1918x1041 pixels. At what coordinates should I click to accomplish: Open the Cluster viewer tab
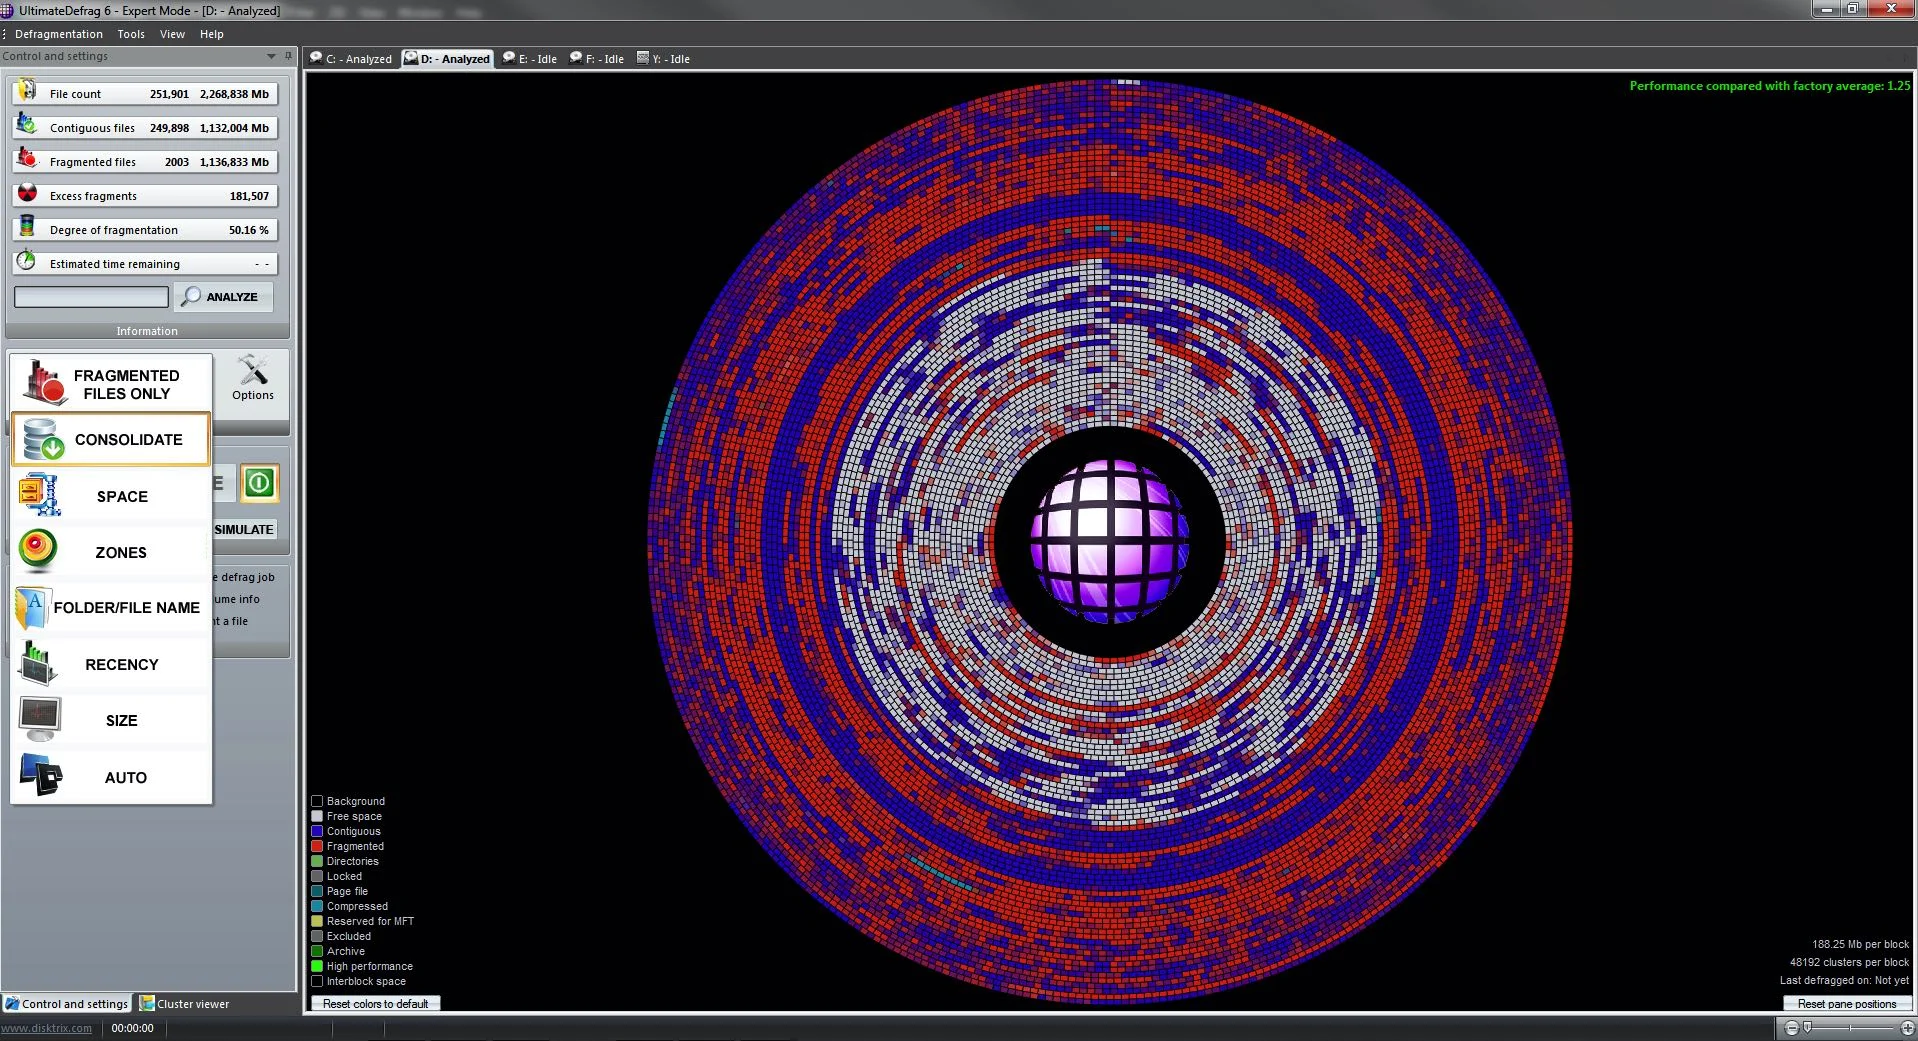click(185, 1004)
